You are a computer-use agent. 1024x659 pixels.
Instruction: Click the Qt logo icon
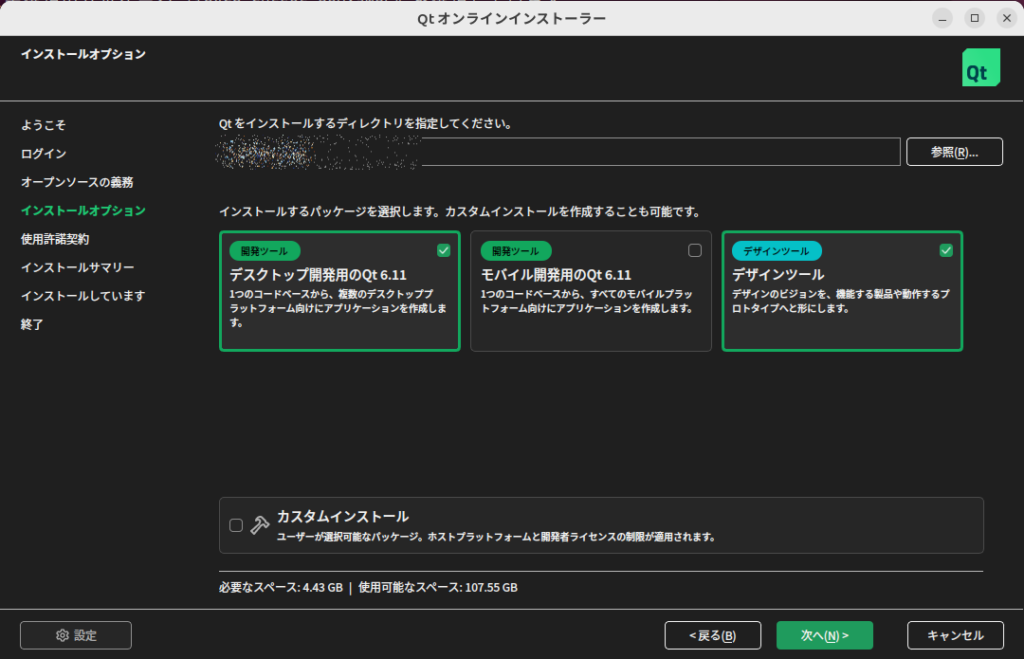[x=974, y=67]
